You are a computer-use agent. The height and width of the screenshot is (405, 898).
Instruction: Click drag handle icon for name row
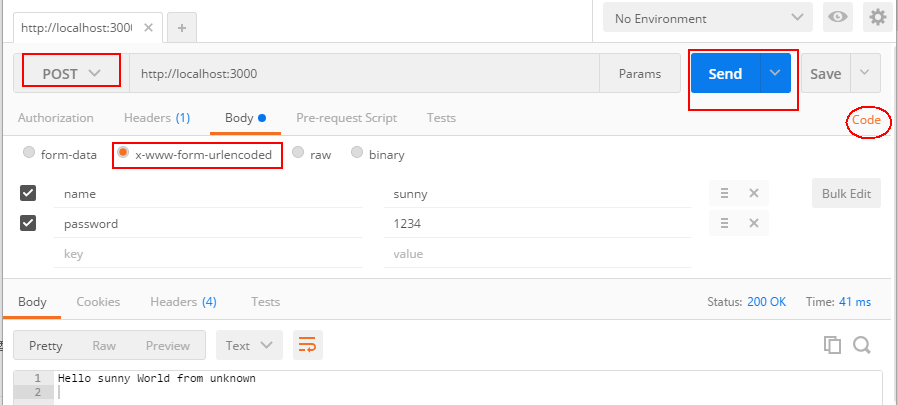pyautogui.click(x=725, y=193)
